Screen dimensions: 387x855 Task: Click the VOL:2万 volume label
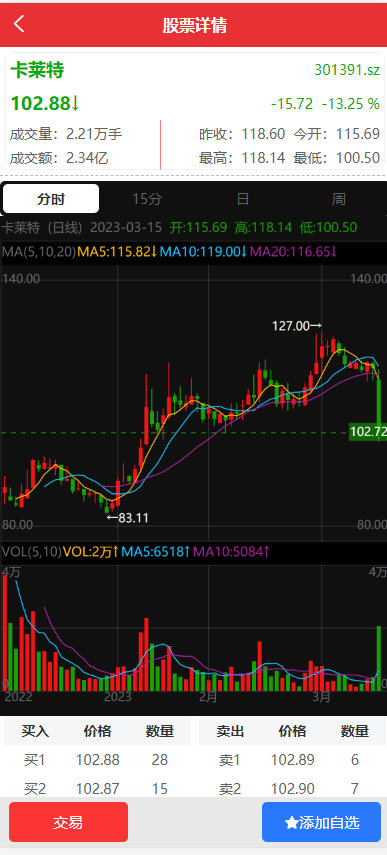[x=91, y=552]
